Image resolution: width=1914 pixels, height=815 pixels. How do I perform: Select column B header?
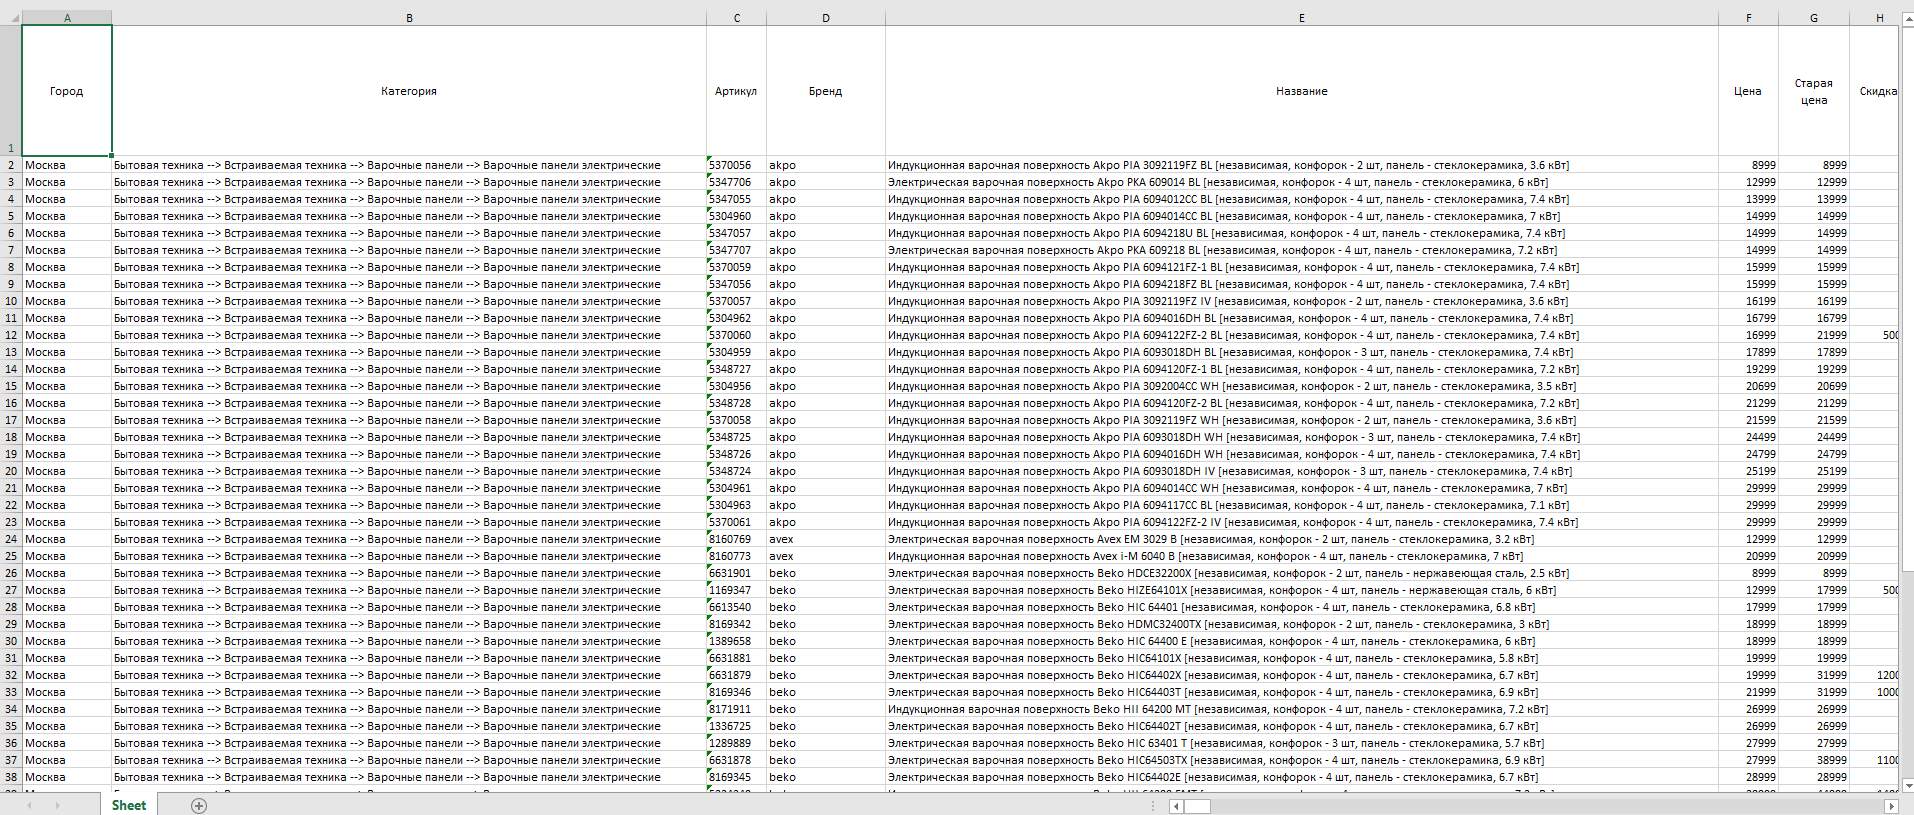coord(409,18)
